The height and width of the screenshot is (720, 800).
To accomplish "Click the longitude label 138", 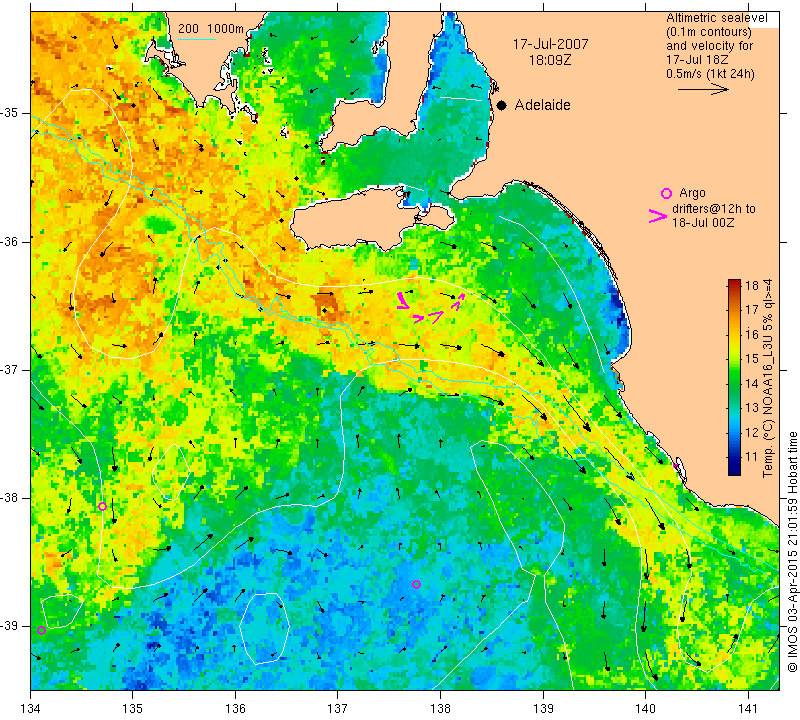I will 440,708.
